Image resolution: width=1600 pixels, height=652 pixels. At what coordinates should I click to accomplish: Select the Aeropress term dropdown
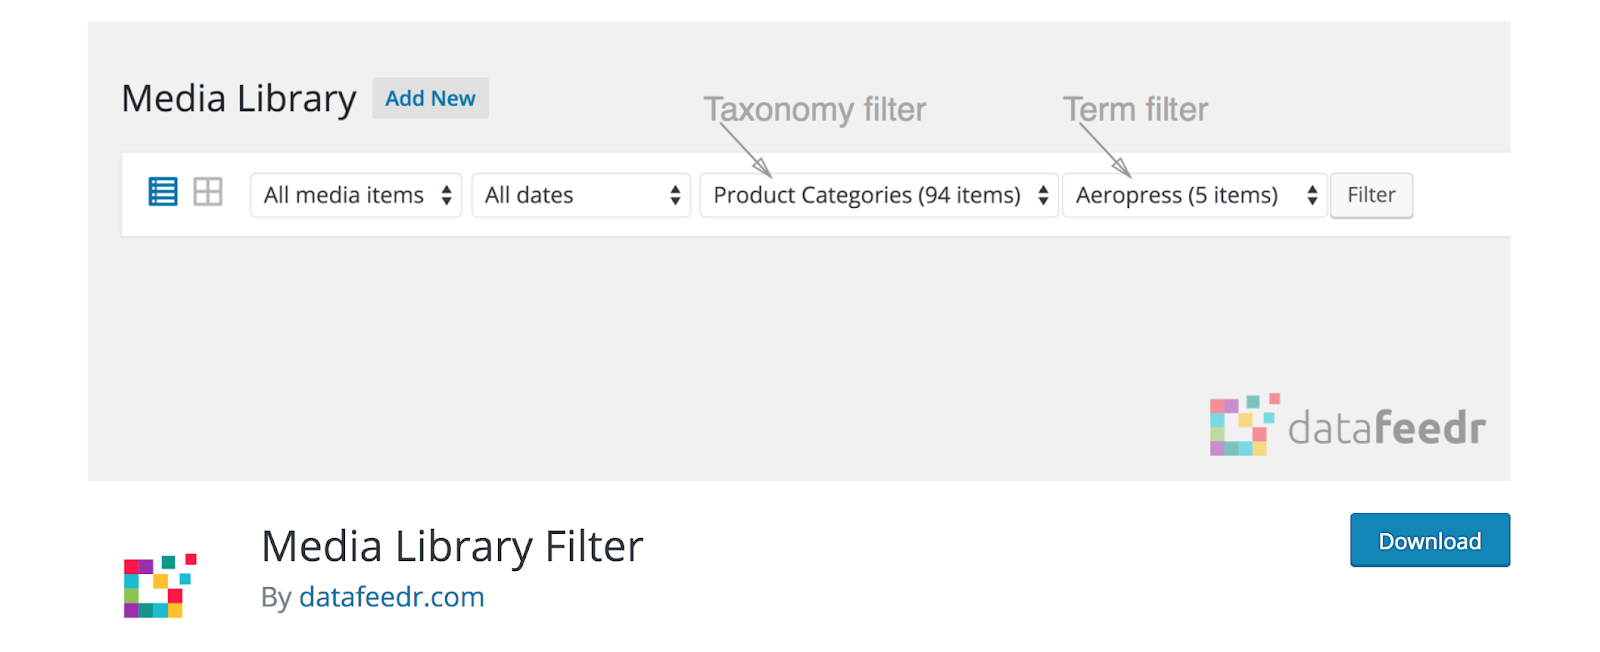coord(1194,195)
